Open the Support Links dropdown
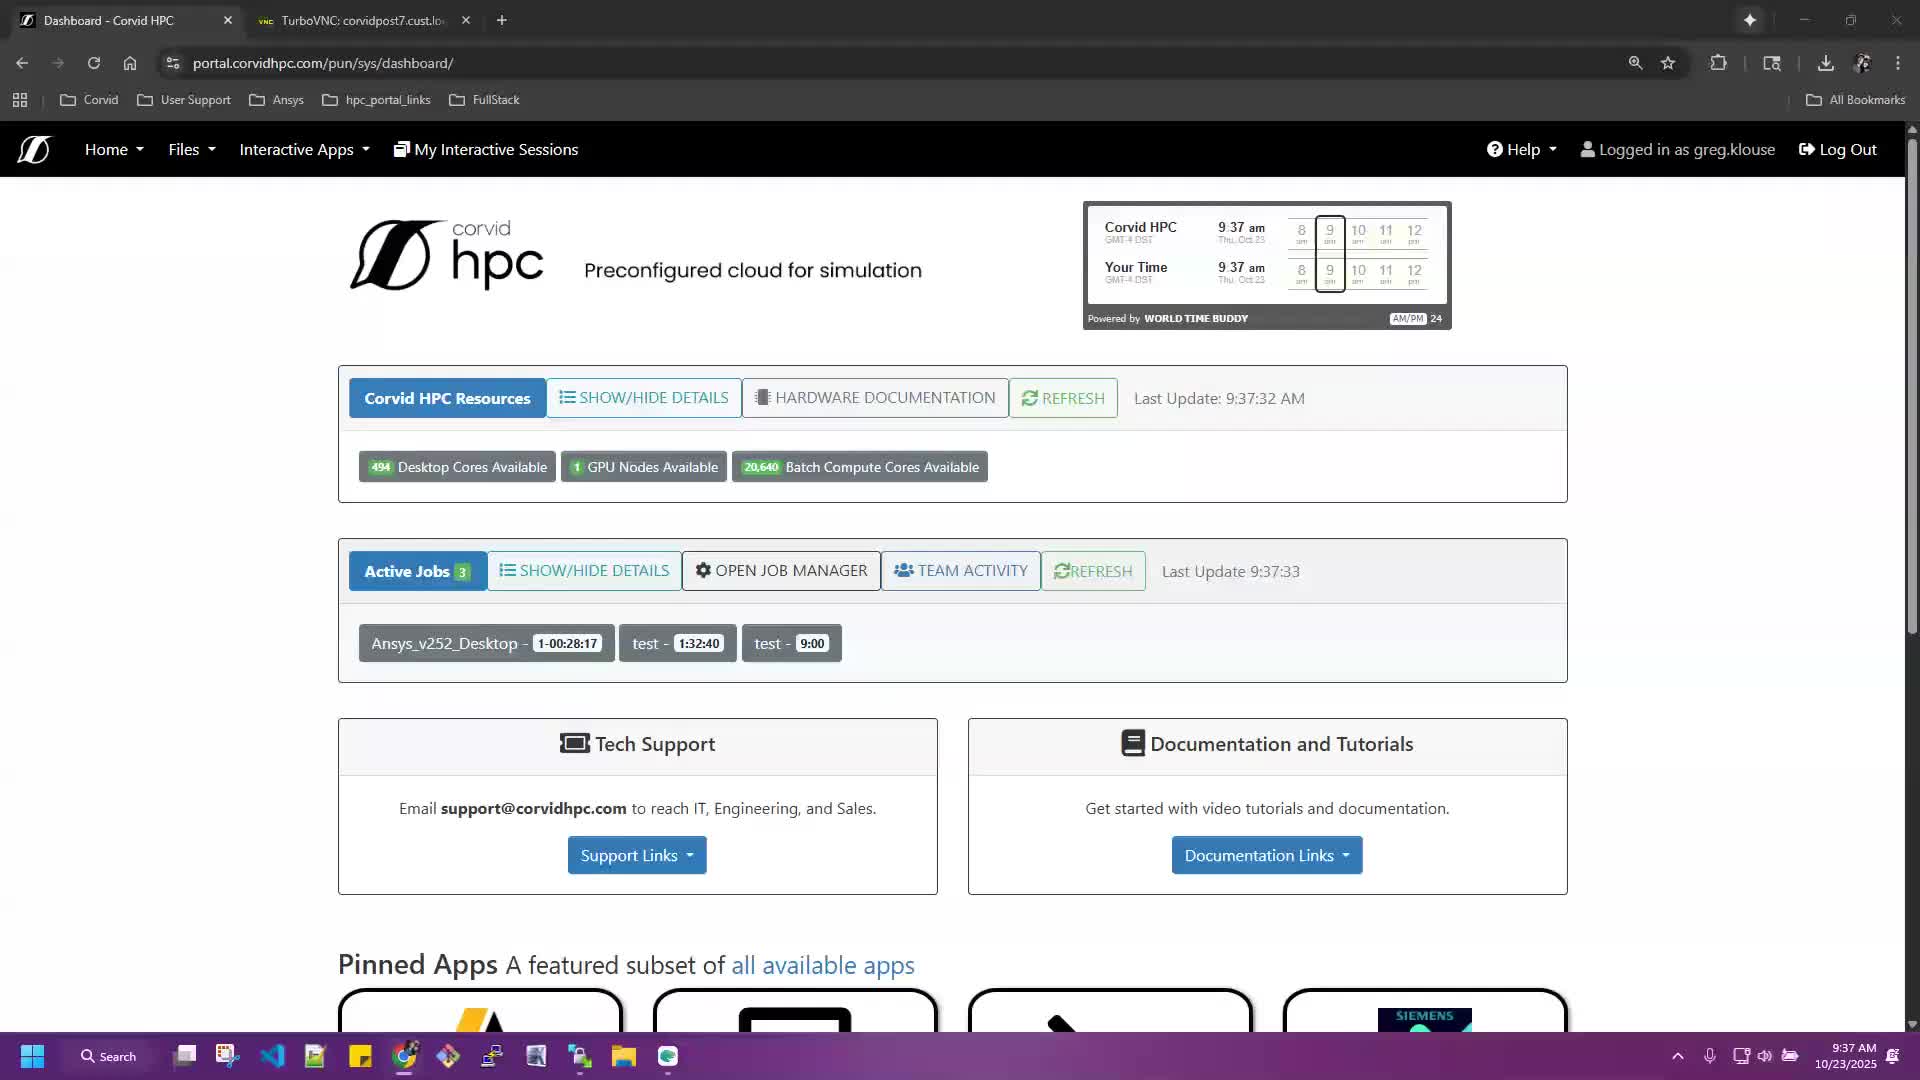This screenshot has width=1920, height=1080. click(637, 856)
